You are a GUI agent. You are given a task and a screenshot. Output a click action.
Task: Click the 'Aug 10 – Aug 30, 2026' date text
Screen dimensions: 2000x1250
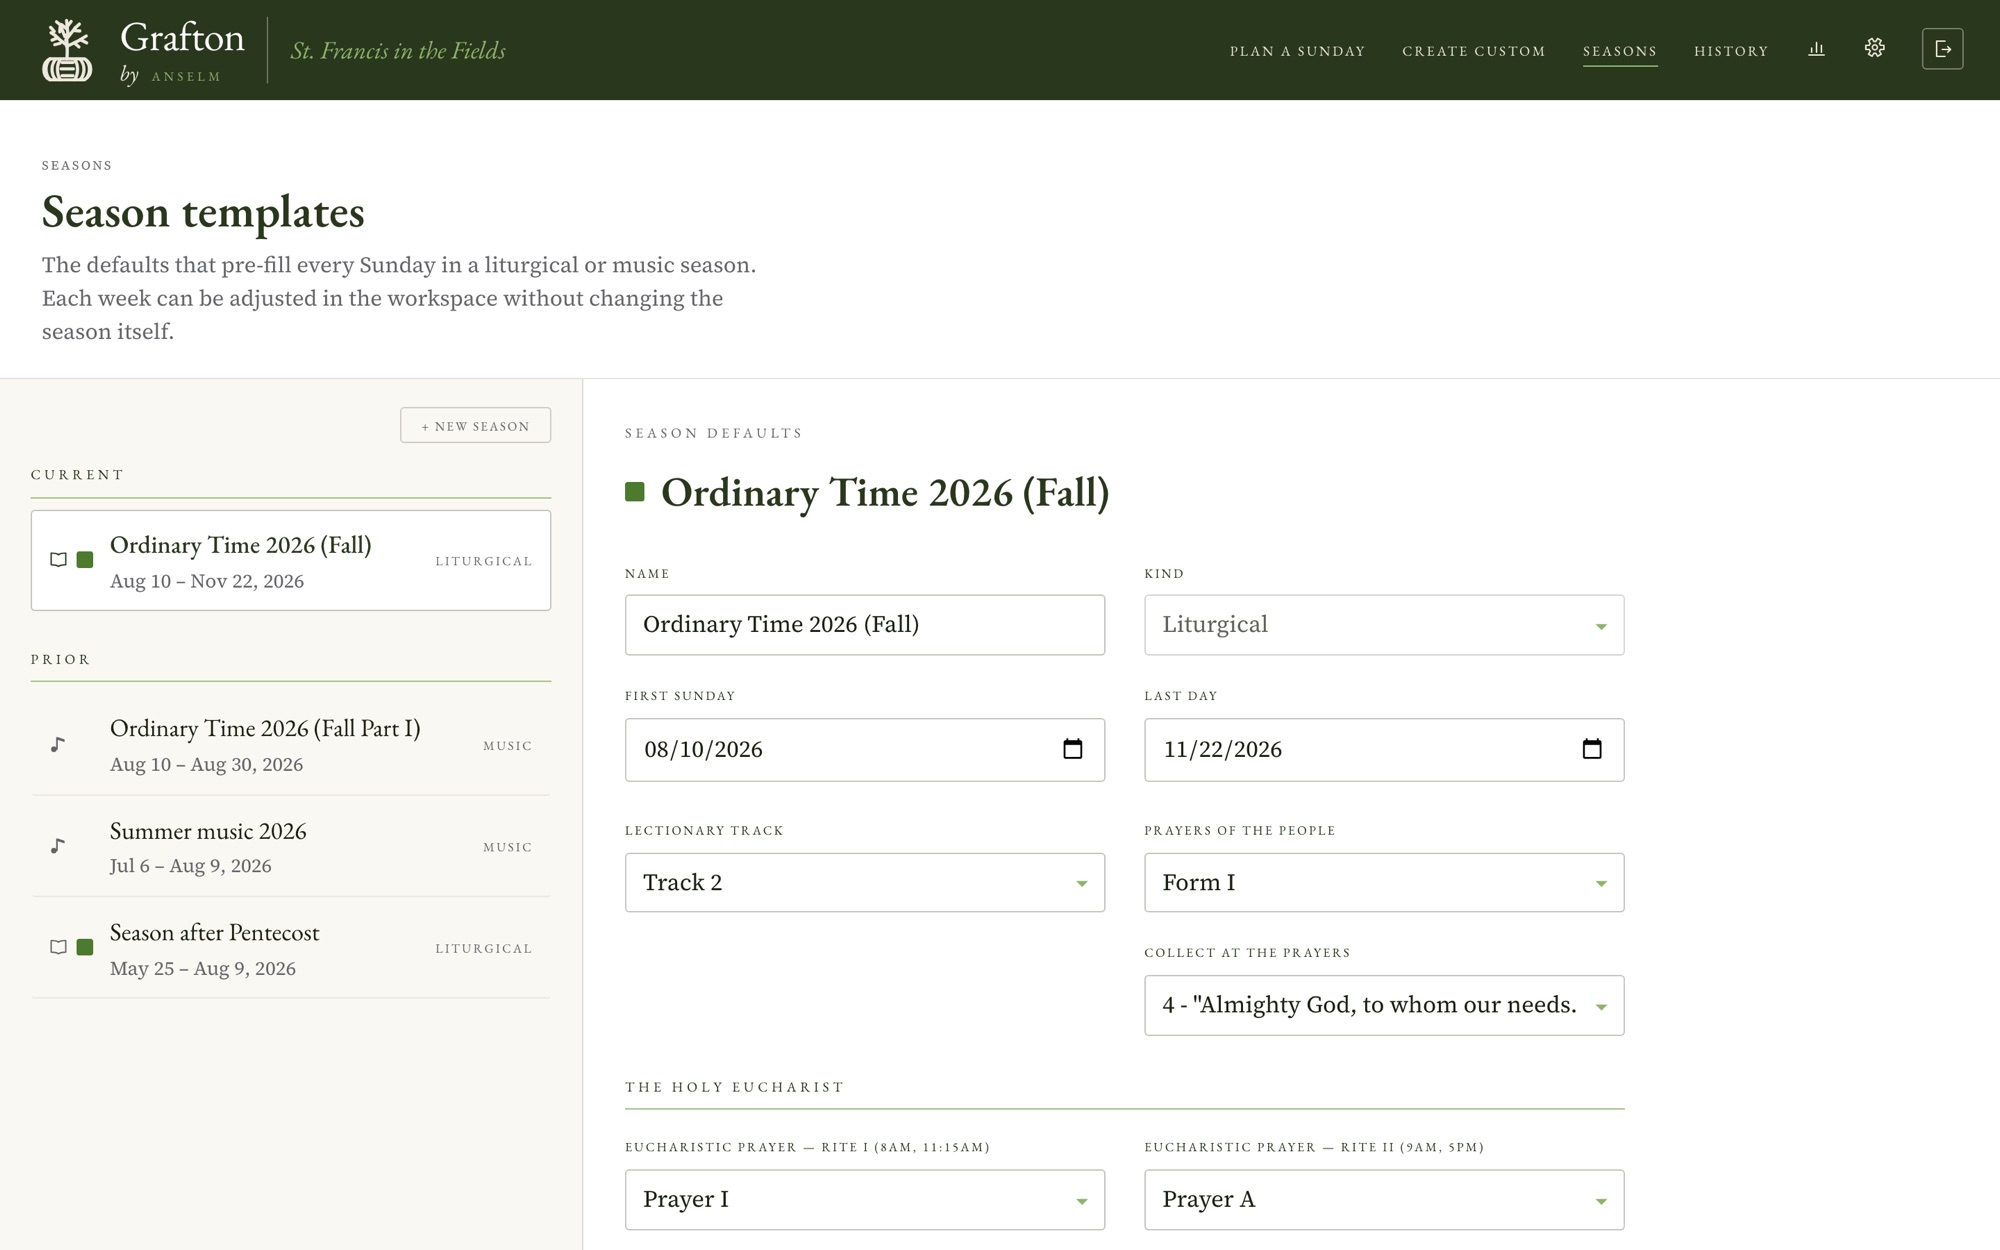click(206, 764)
